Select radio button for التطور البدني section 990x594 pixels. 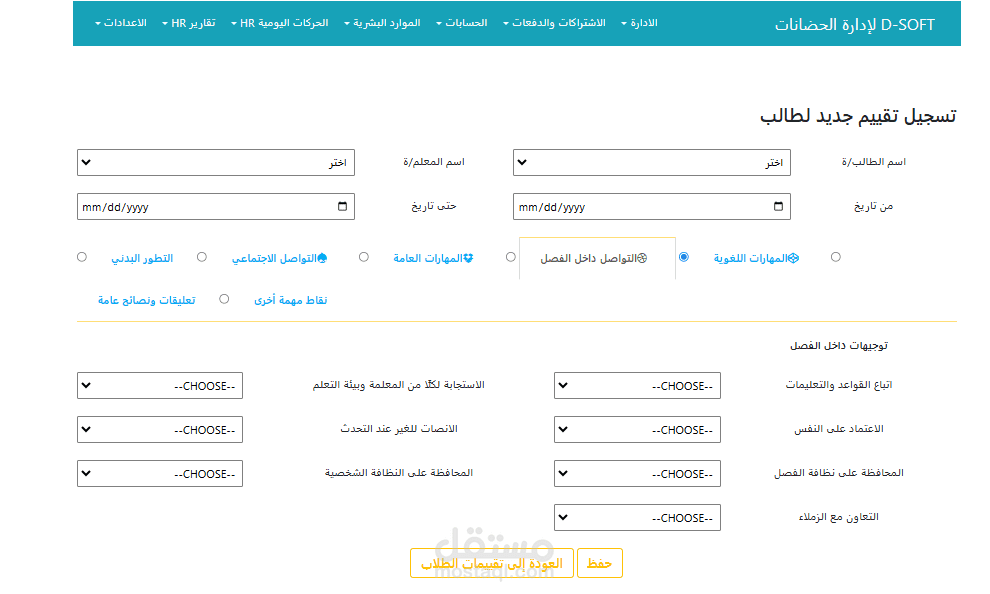pyautogui.click(x=201, y=257)
